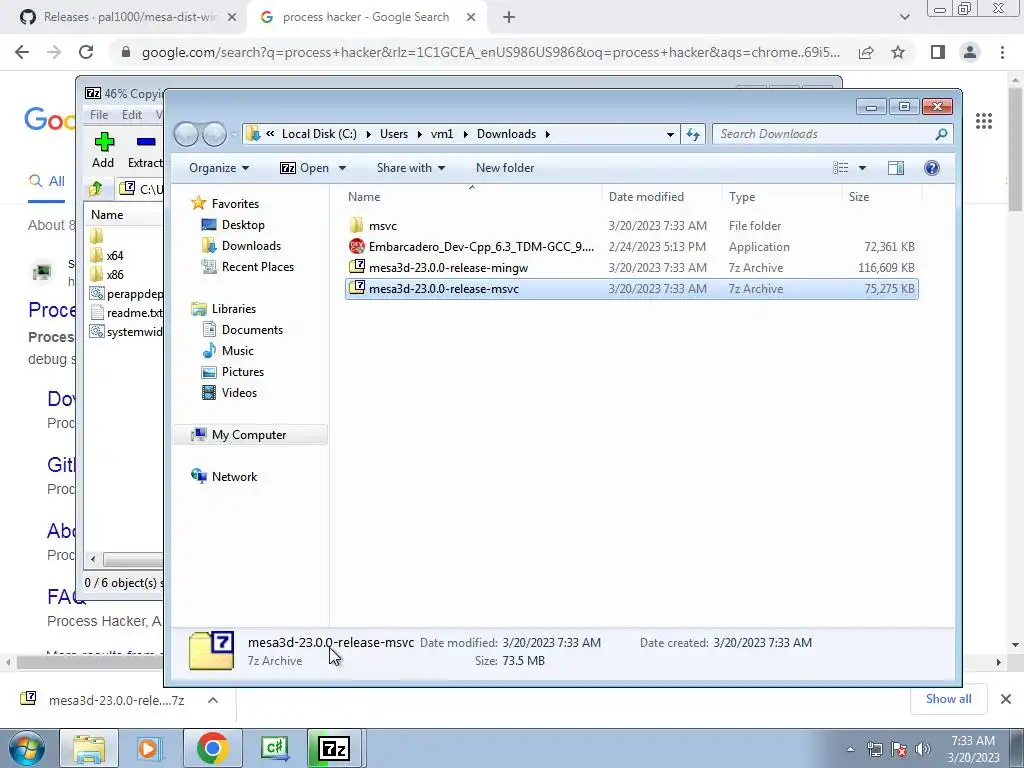This screenshot has height=768, width=1024.
Task: Expand the Open button dropdown arrow
Action: [x=342, y=168]
